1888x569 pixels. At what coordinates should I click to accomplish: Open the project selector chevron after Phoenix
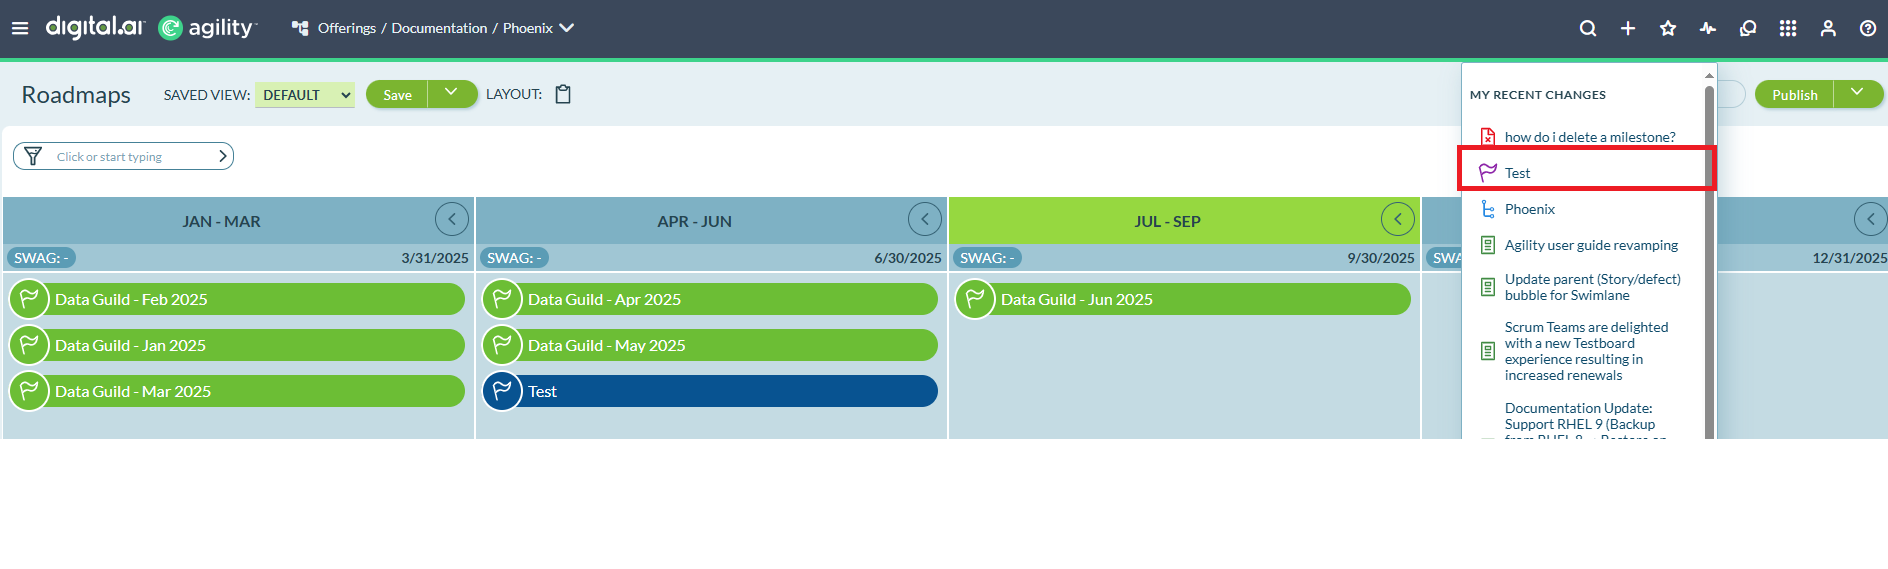point(567,28)
